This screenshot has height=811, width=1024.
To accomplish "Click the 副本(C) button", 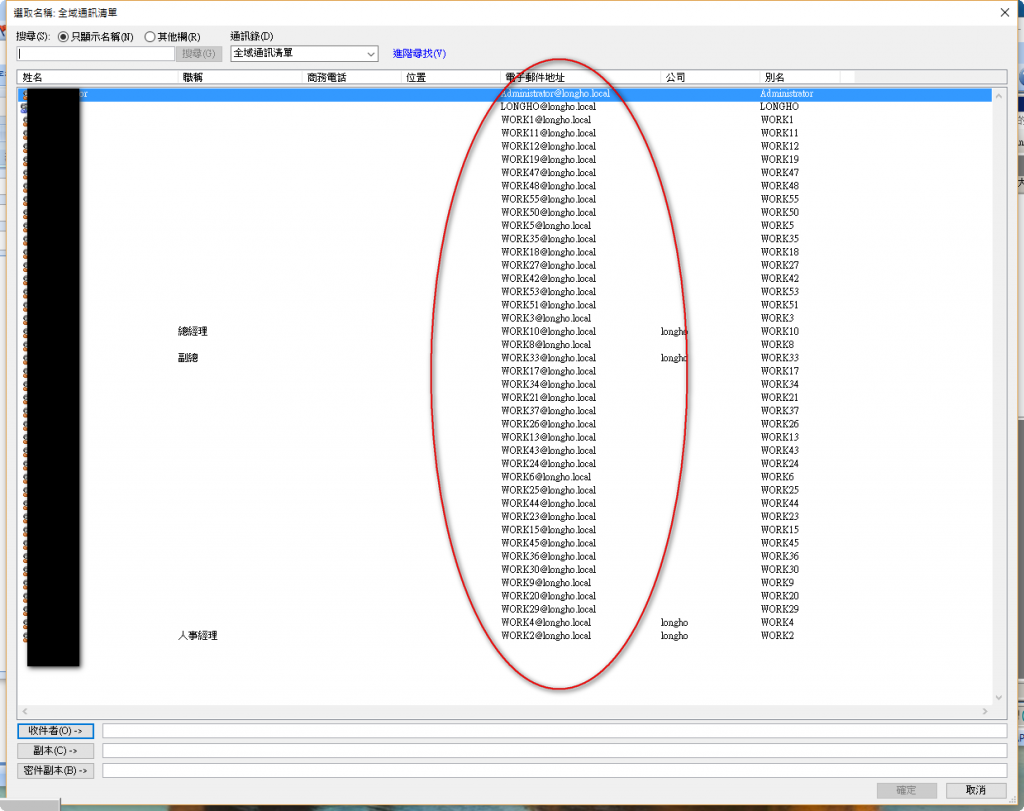I will click(56, 751).
